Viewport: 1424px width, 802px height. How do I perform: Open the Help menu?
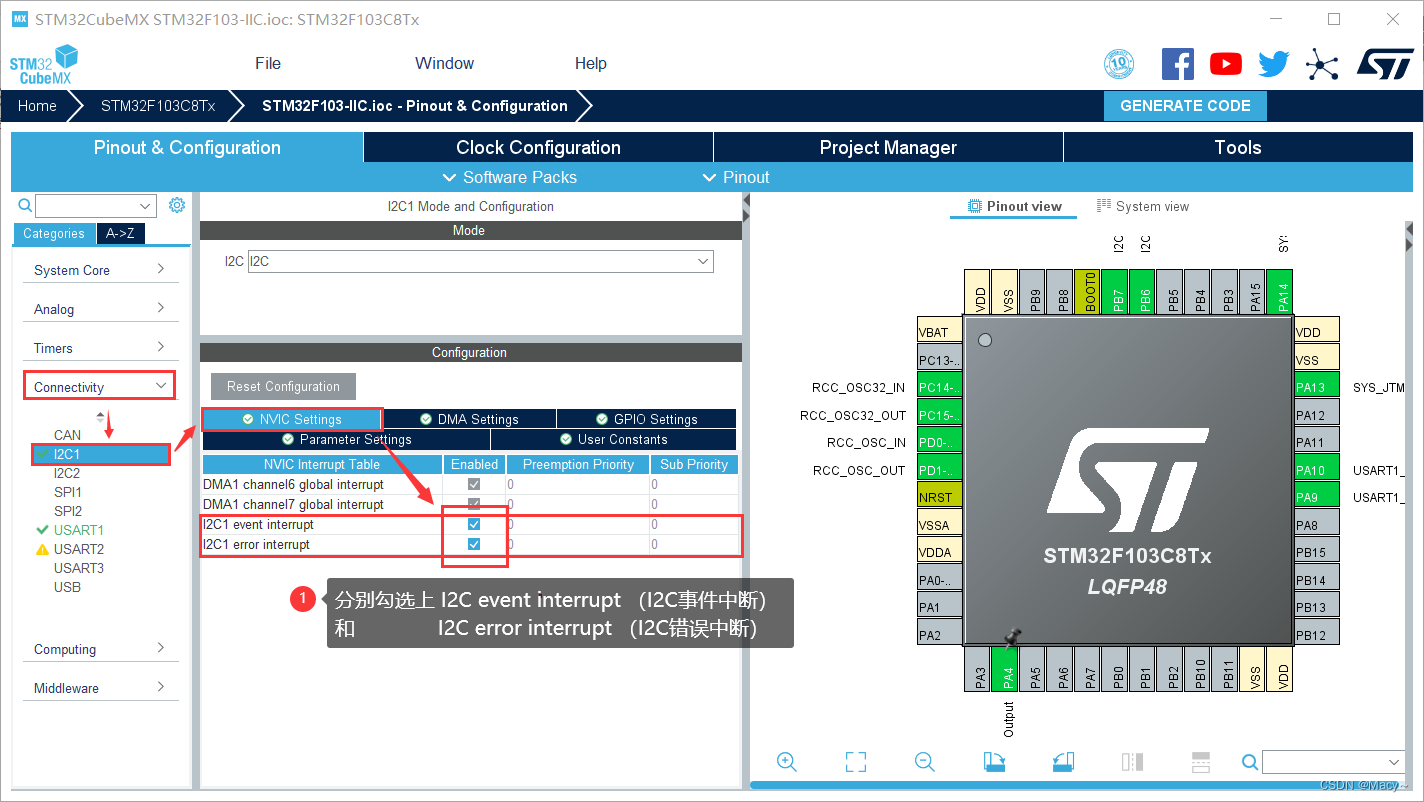coord(590,63)
